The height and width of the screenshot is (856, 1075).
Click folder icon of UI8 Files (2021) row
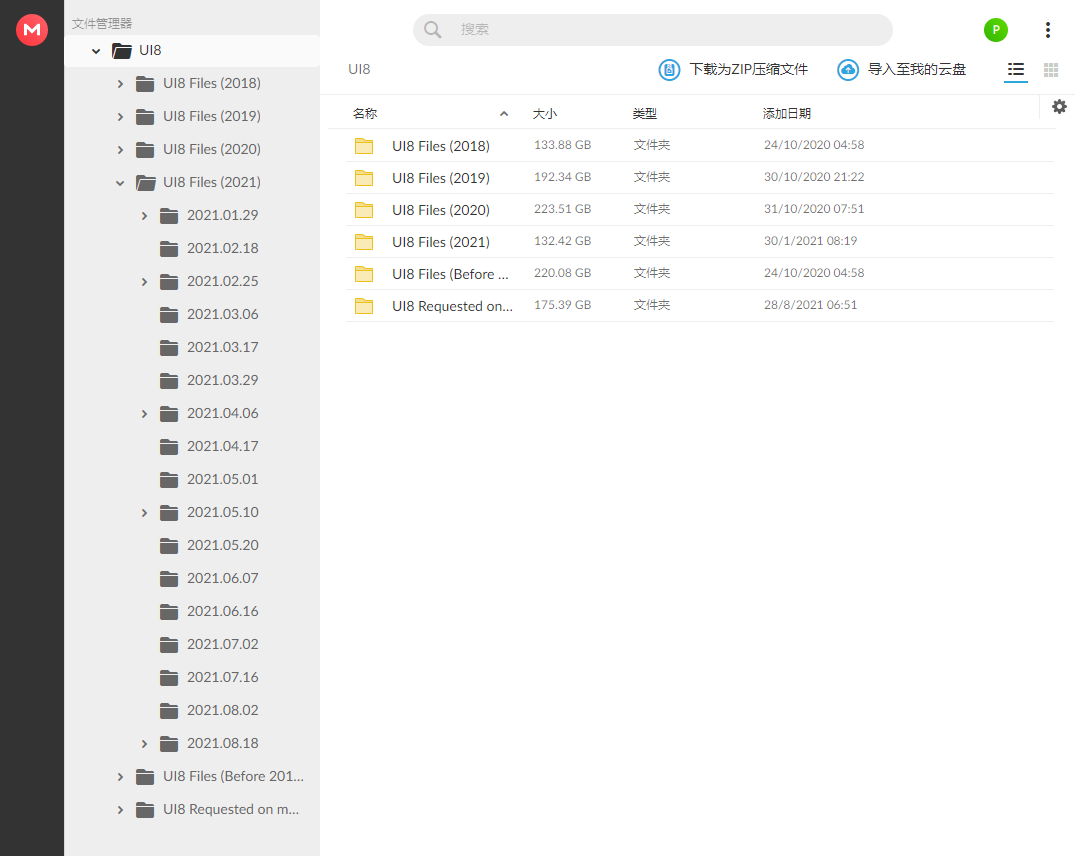(x=363, y=241)
